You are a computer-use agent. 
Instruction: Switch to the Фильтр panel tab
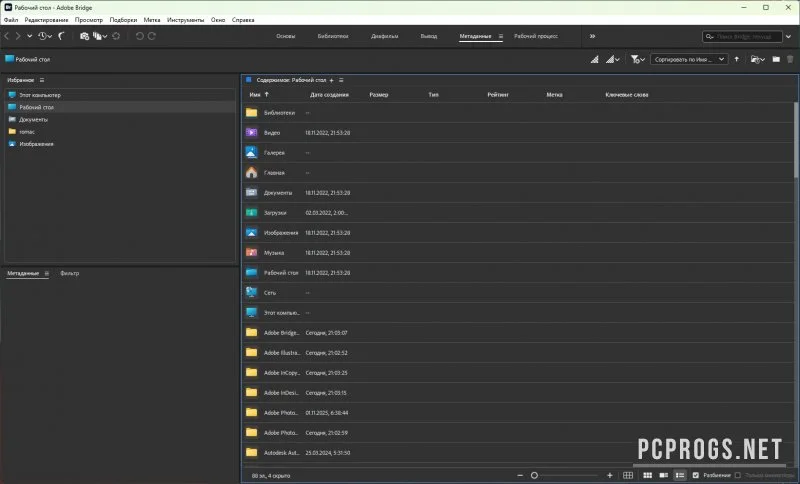[x=70, y=273]
